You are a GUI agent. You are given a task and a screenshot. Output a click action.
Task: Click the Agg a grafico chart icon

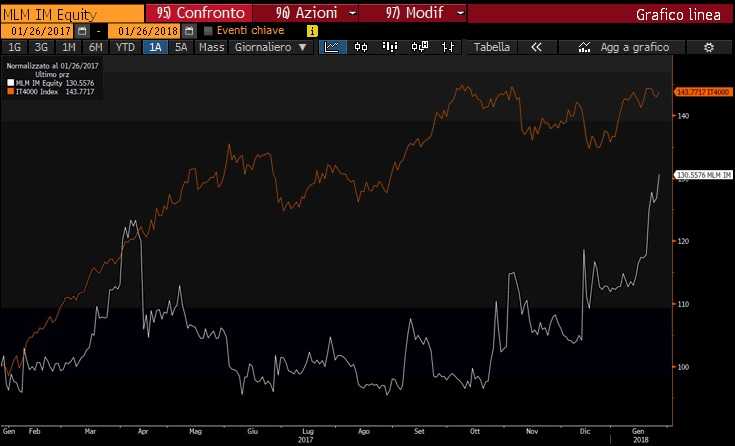pyautogui.click(x=584, y=47)
